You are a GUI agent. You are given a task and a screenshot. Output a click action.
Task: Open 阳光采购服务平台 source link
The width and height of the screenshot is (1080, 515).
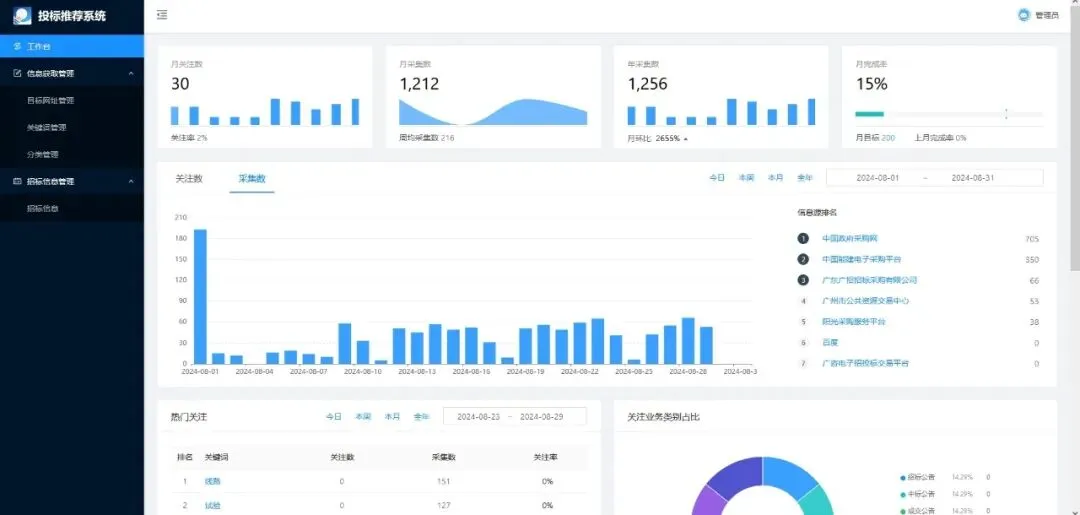[x=853, y=322]
